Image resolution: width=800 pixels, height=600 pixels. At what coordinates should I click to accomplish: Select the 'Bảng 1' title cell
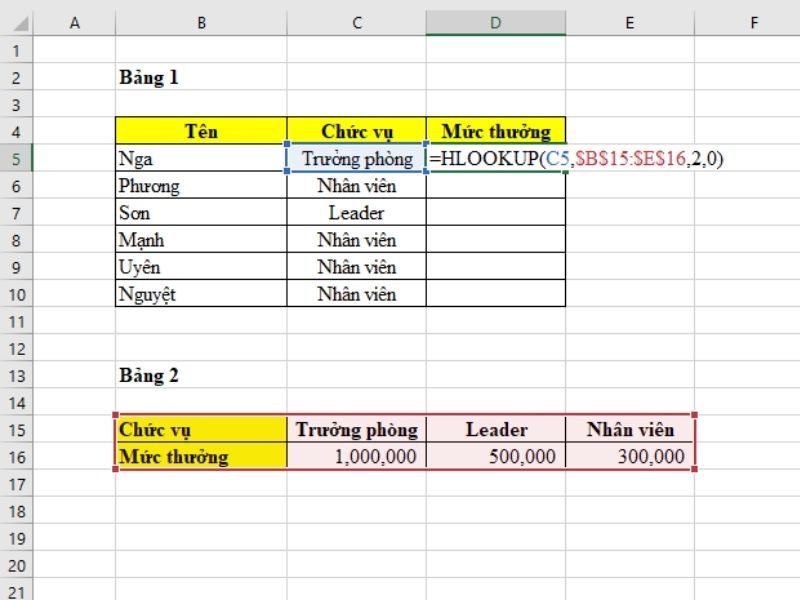201,77
